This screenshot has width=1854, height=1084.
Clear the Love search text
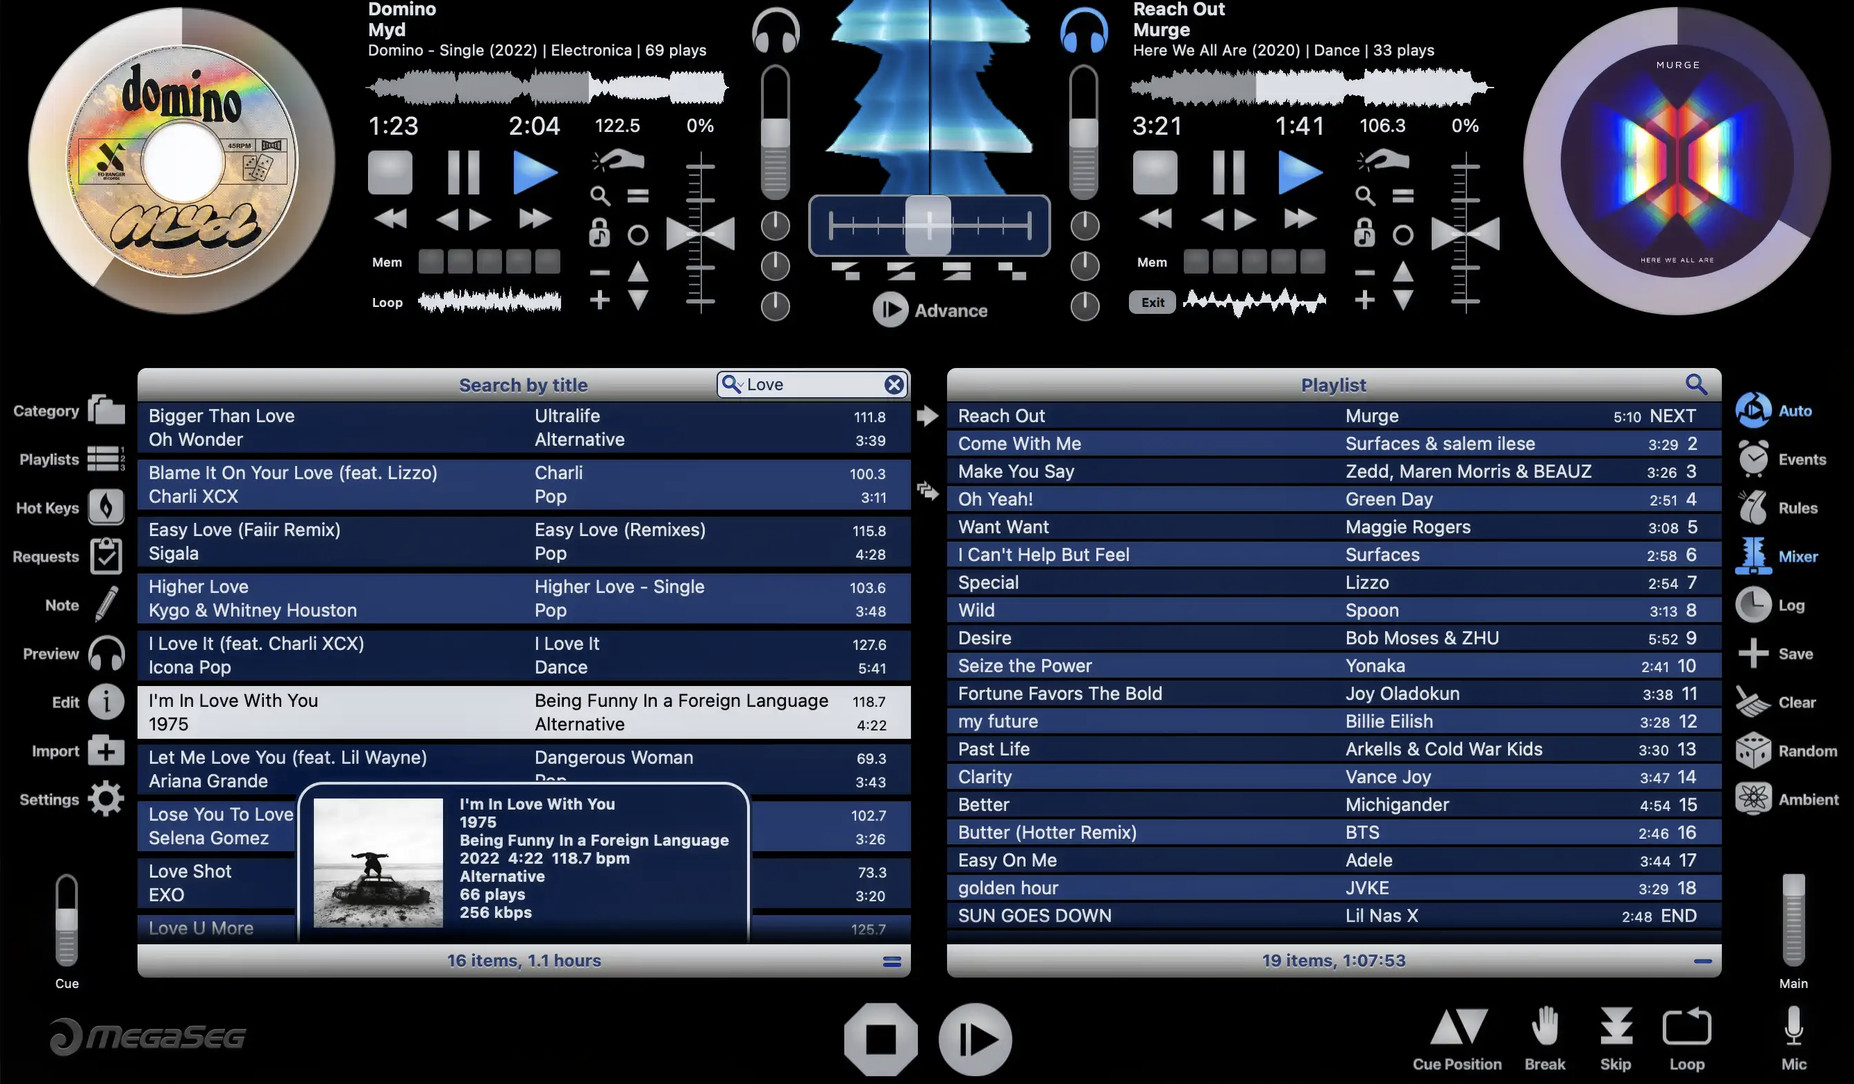(894, 384)
